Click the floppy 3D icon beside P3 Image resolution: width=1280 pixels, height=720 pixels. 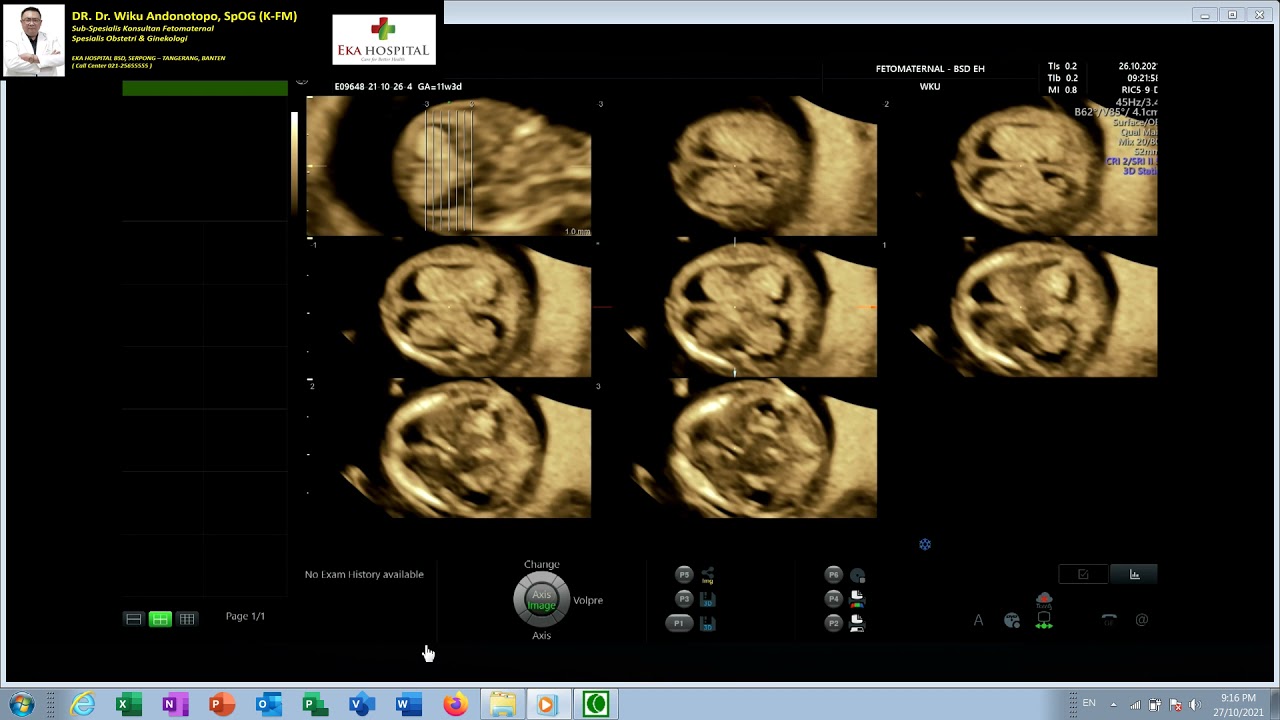coord(708,599)
